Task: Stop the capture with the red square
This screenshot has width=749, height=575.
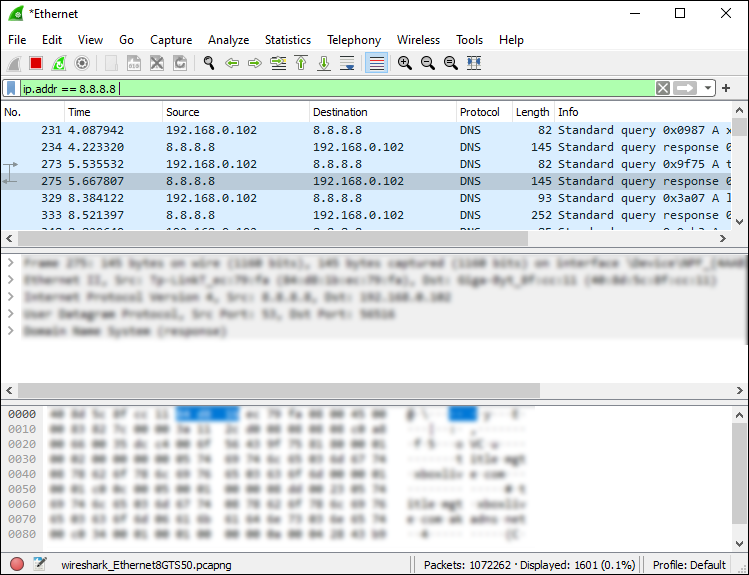Action: click(x=36, y=63)
